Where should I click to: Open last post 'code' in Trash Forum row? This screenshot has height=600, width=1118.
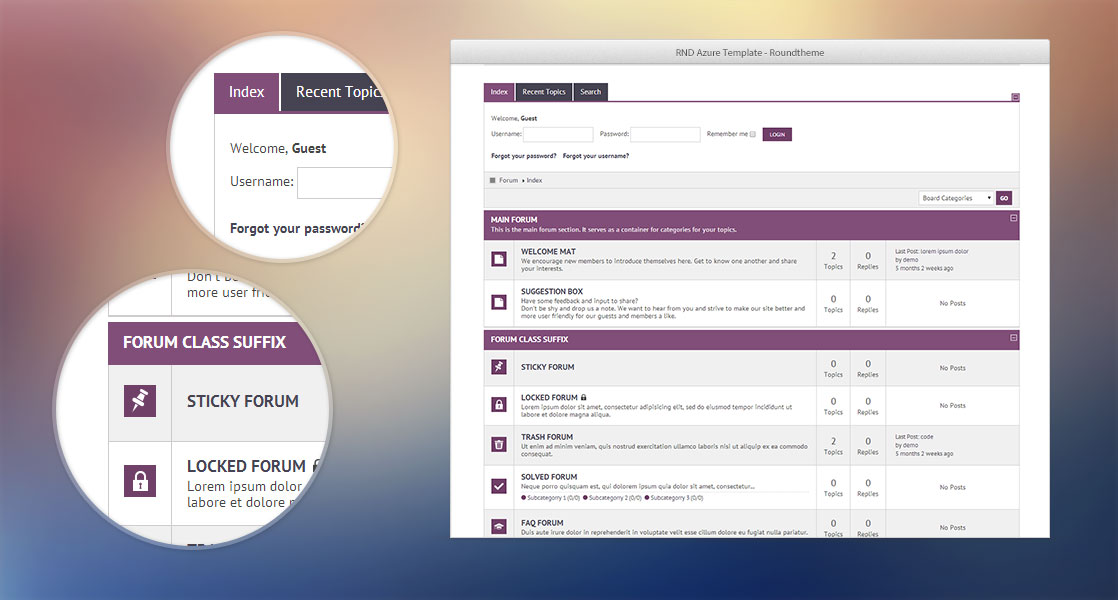[926, 437]
